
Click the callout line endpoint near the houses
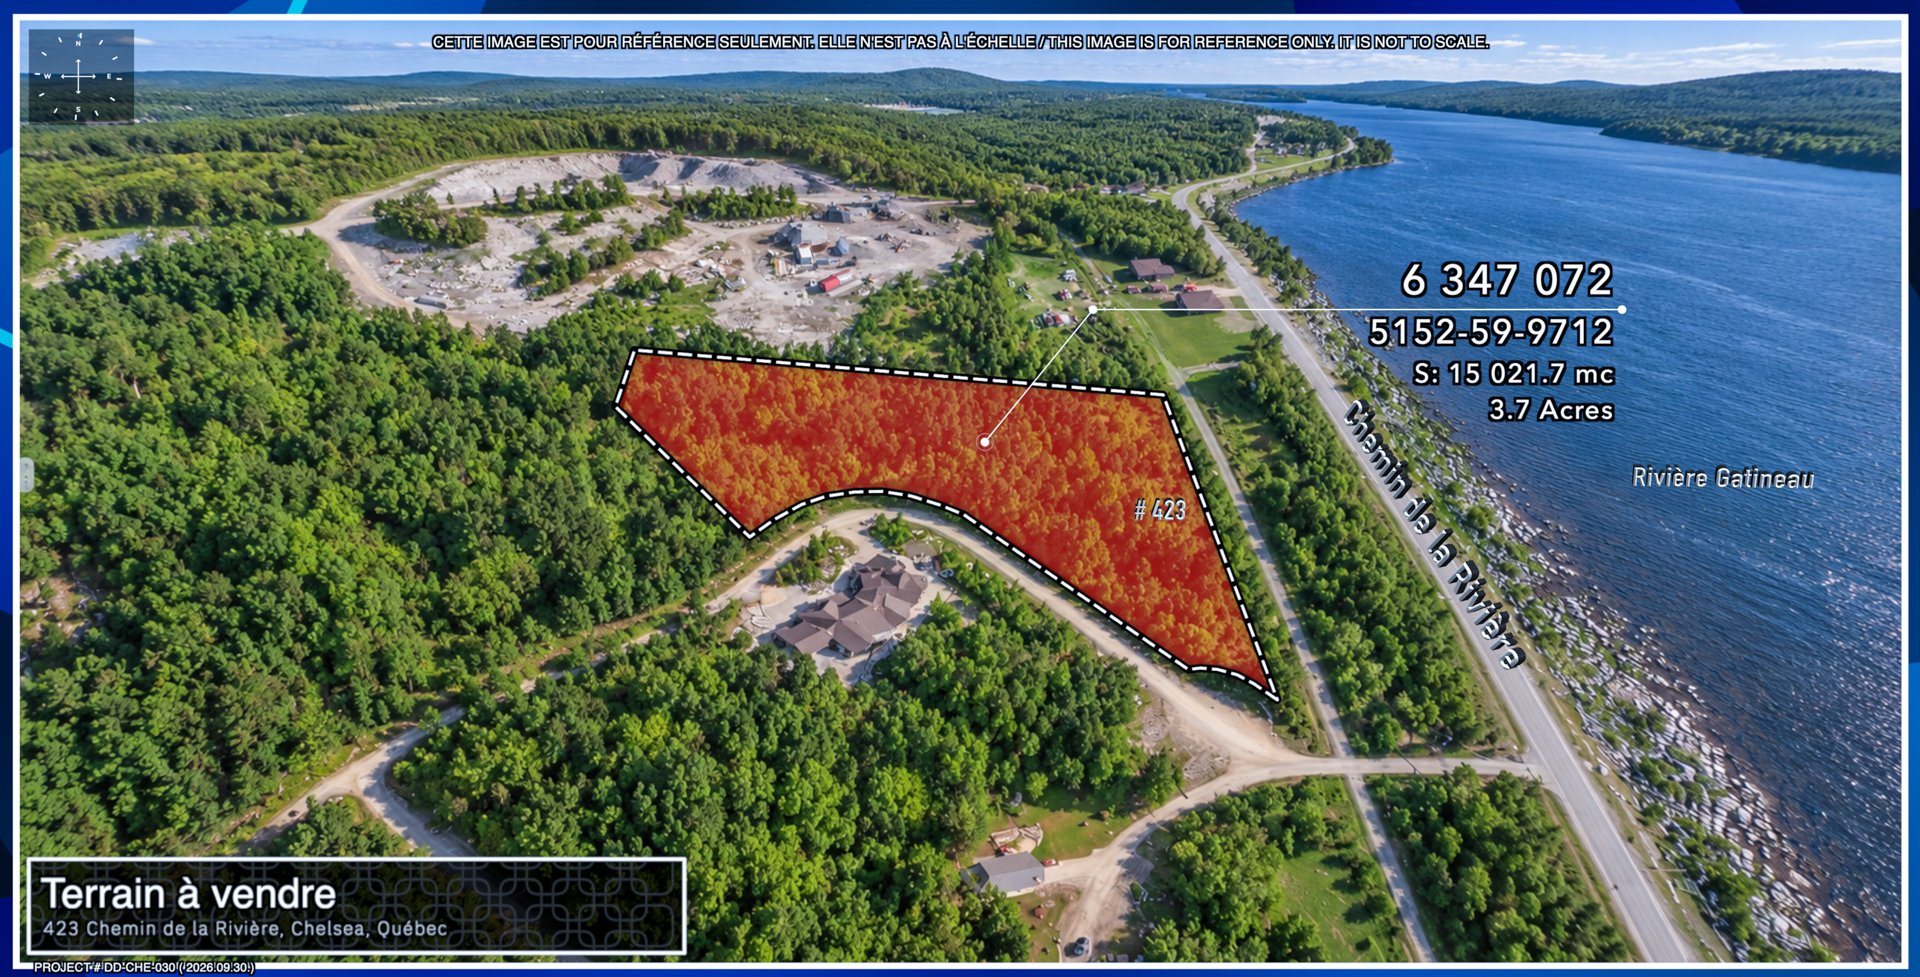[x=1093, y=310]
